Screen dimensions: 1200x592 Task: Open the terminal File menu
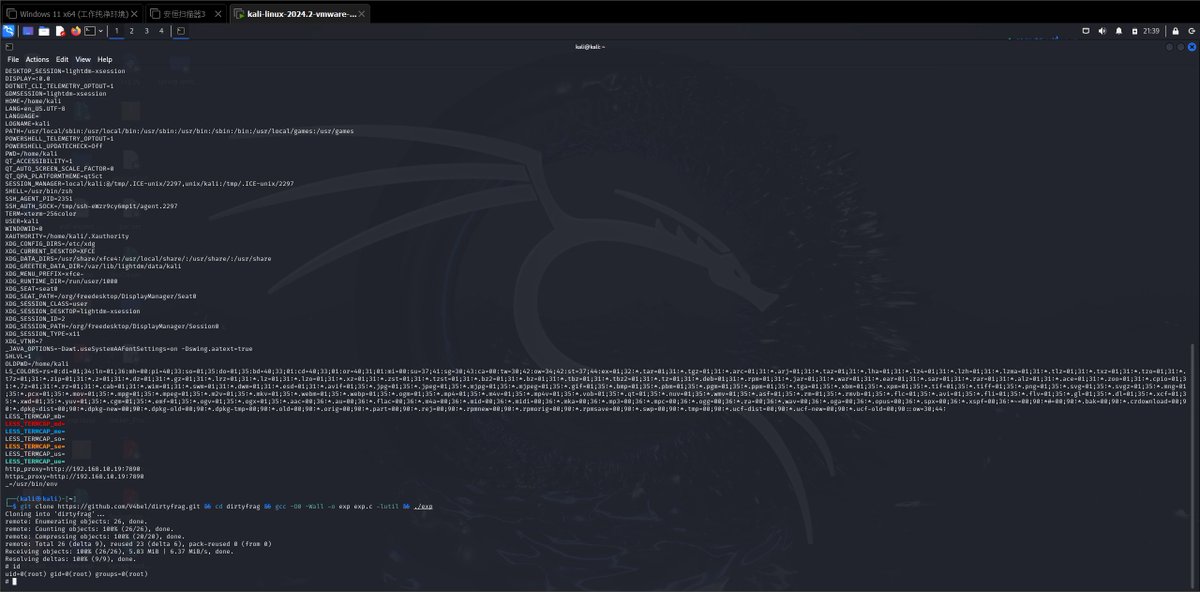click(13, 59)
